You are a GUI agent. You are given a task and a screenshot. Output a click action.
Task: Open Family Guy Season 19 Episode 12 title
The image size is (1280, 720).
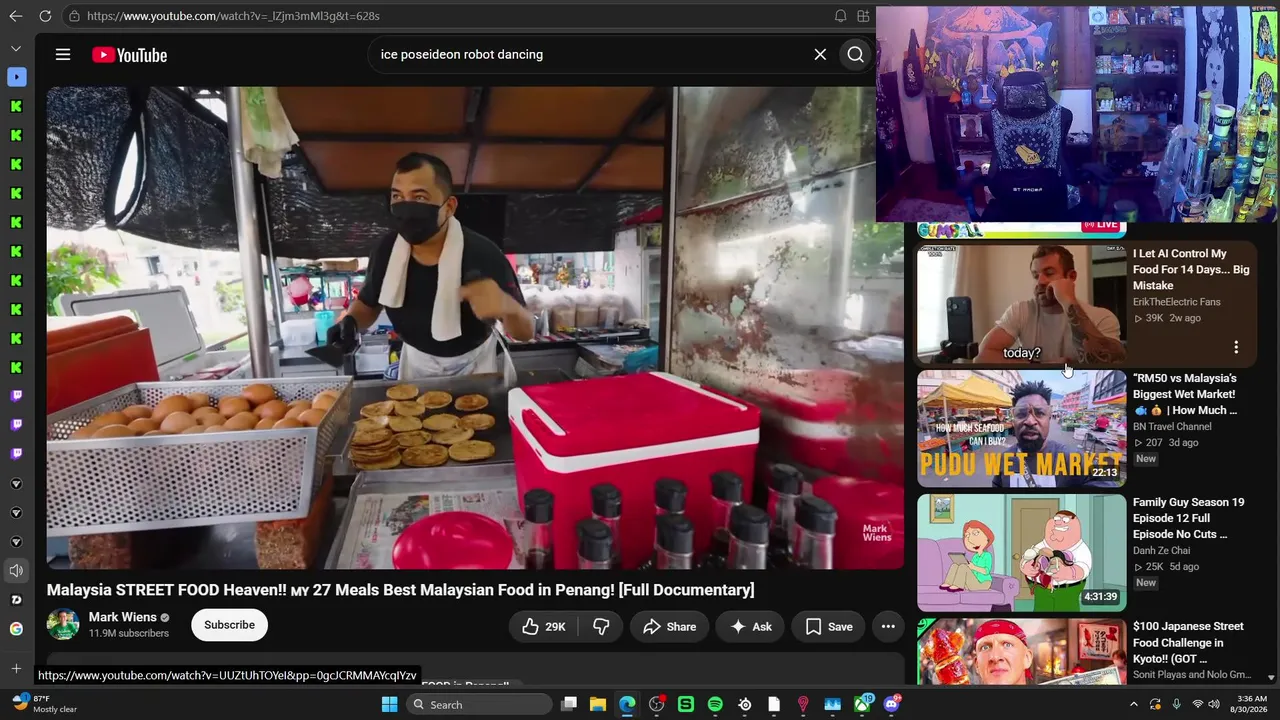tap(1189, 518)
